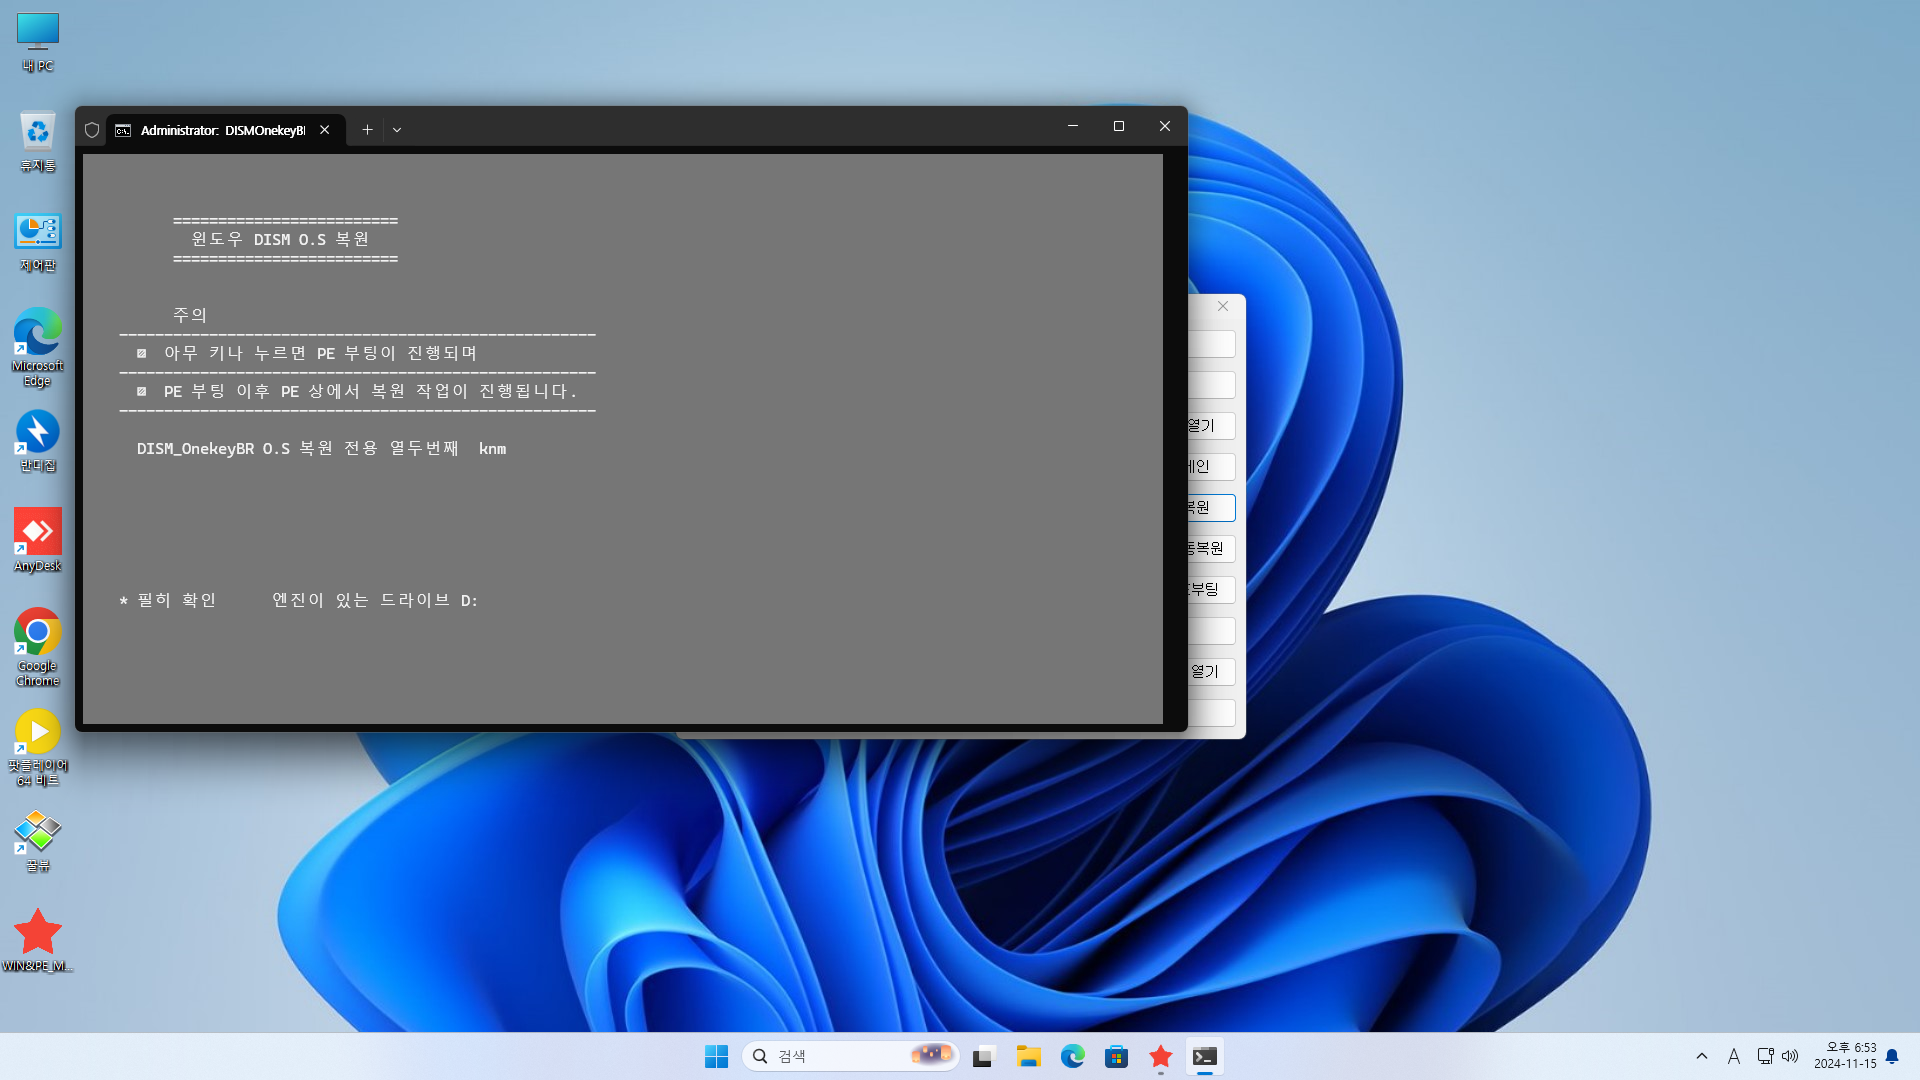The image size is (1920, 1080).
Task: Click the 복원 button outlined in blue in dialog
Action: click(1211, 508)
